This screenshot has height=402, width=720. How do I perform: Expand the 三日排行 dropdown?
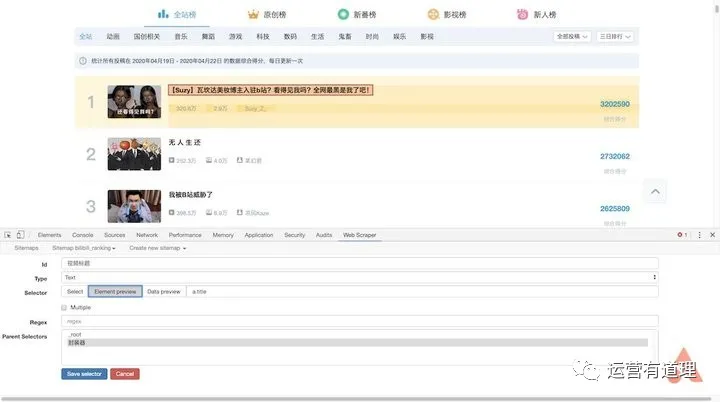(x=615, y=36)
